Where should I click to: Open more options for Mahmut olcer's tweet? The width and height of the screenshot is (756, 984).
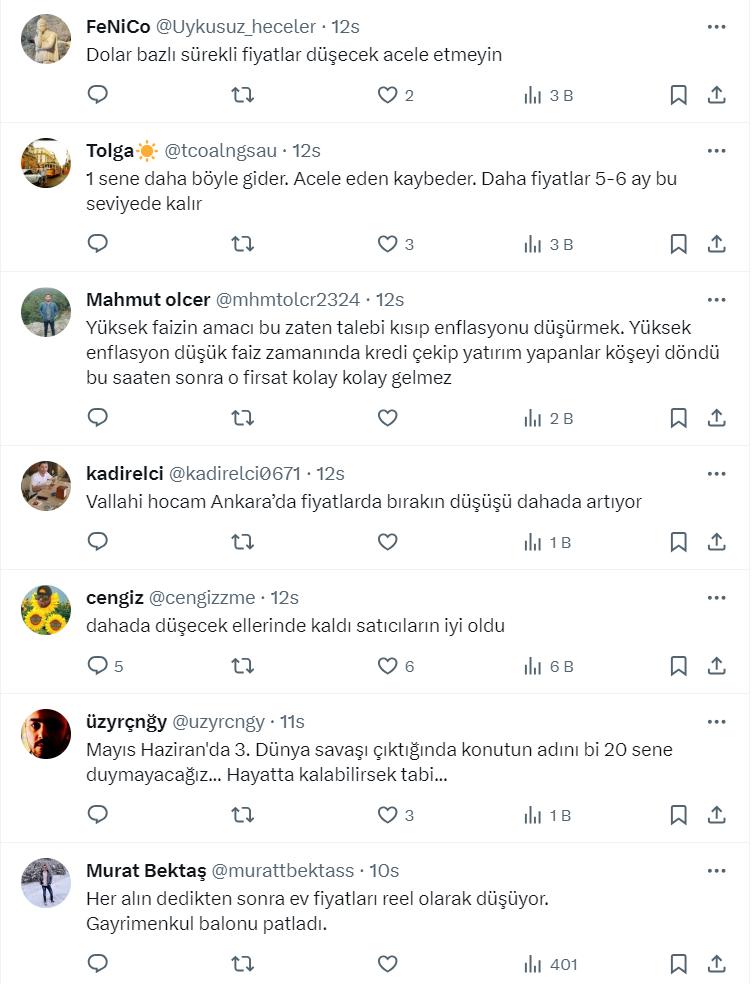[716, 299]
